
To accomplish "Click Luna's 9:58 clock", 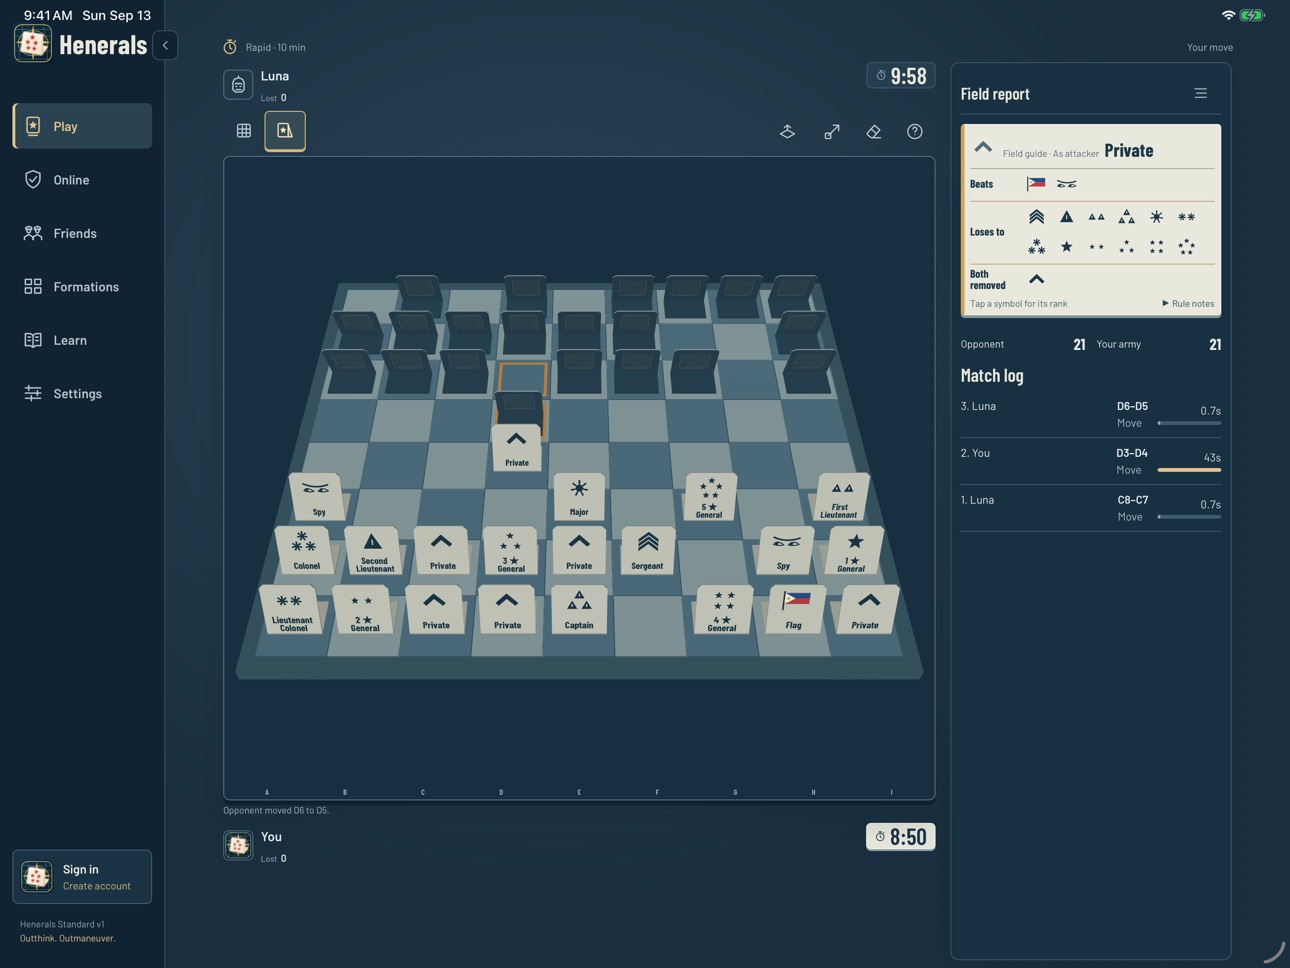I will click(901, 76).
